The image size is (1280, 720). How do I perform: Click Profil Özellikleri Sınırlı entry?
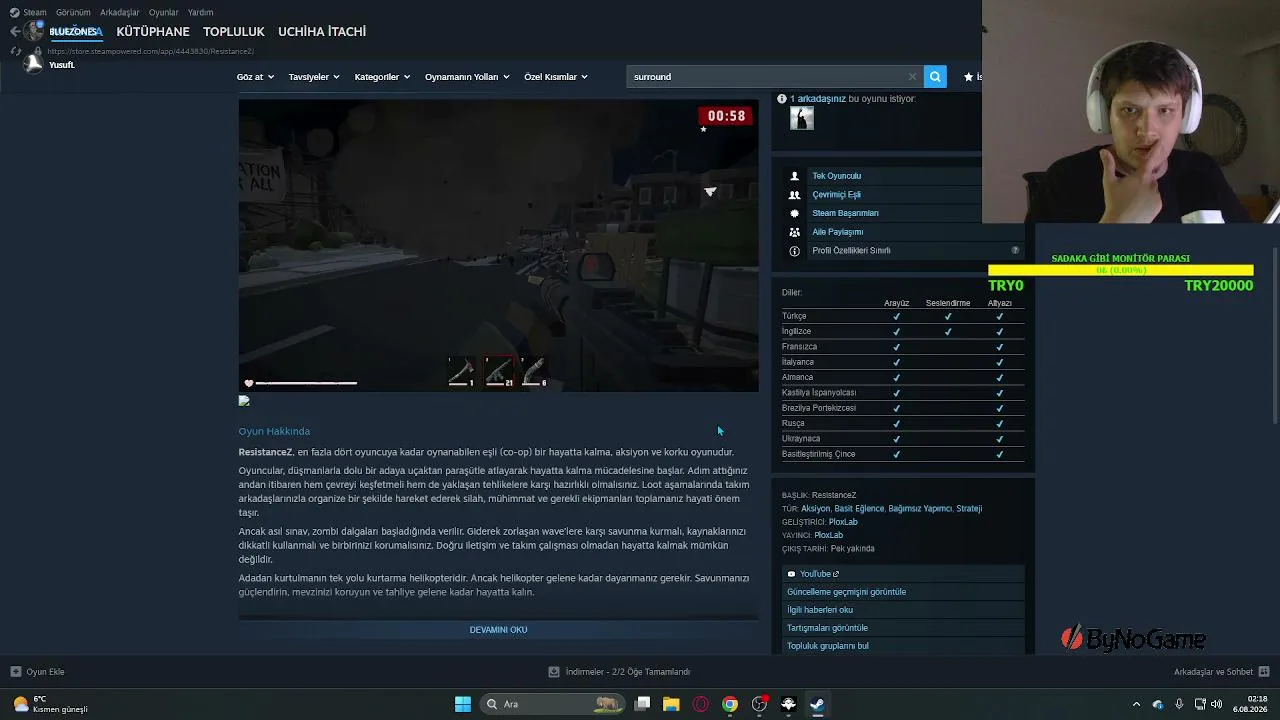pos(851,251)
